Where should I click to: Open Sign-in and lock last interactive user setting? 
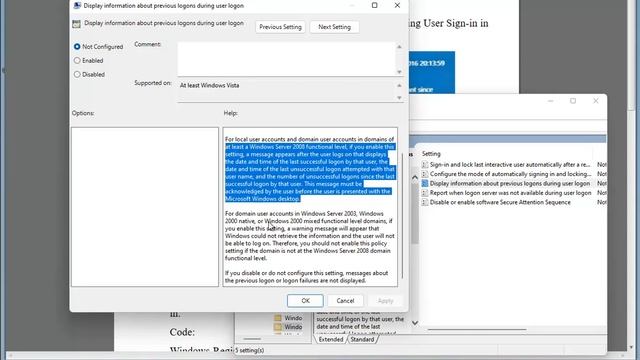tap(510, 165)
